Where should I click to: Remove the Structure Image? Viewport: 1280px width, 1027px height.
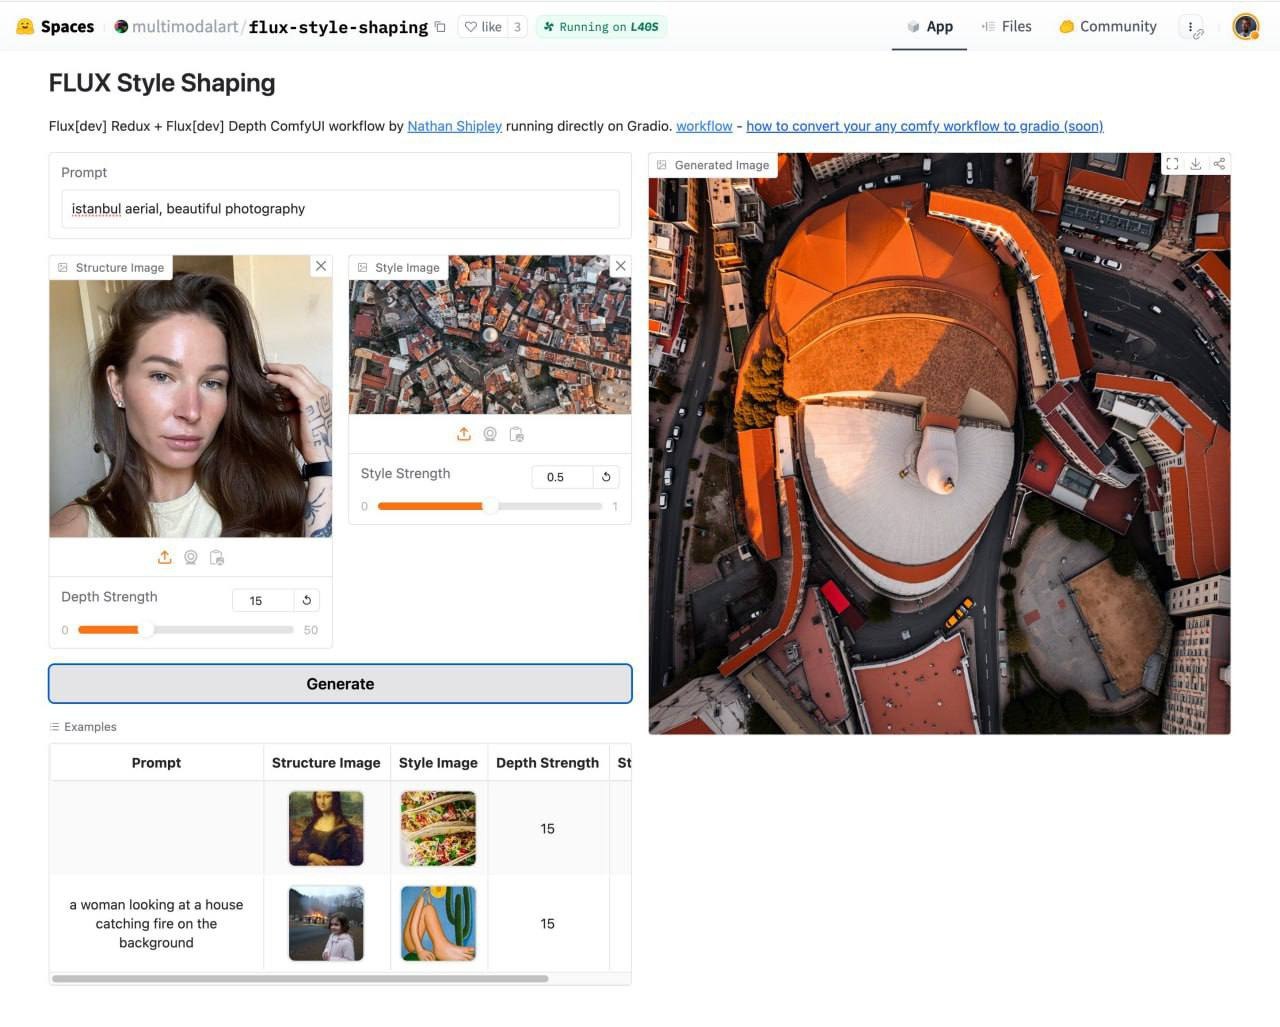click(x=321, y=266)
